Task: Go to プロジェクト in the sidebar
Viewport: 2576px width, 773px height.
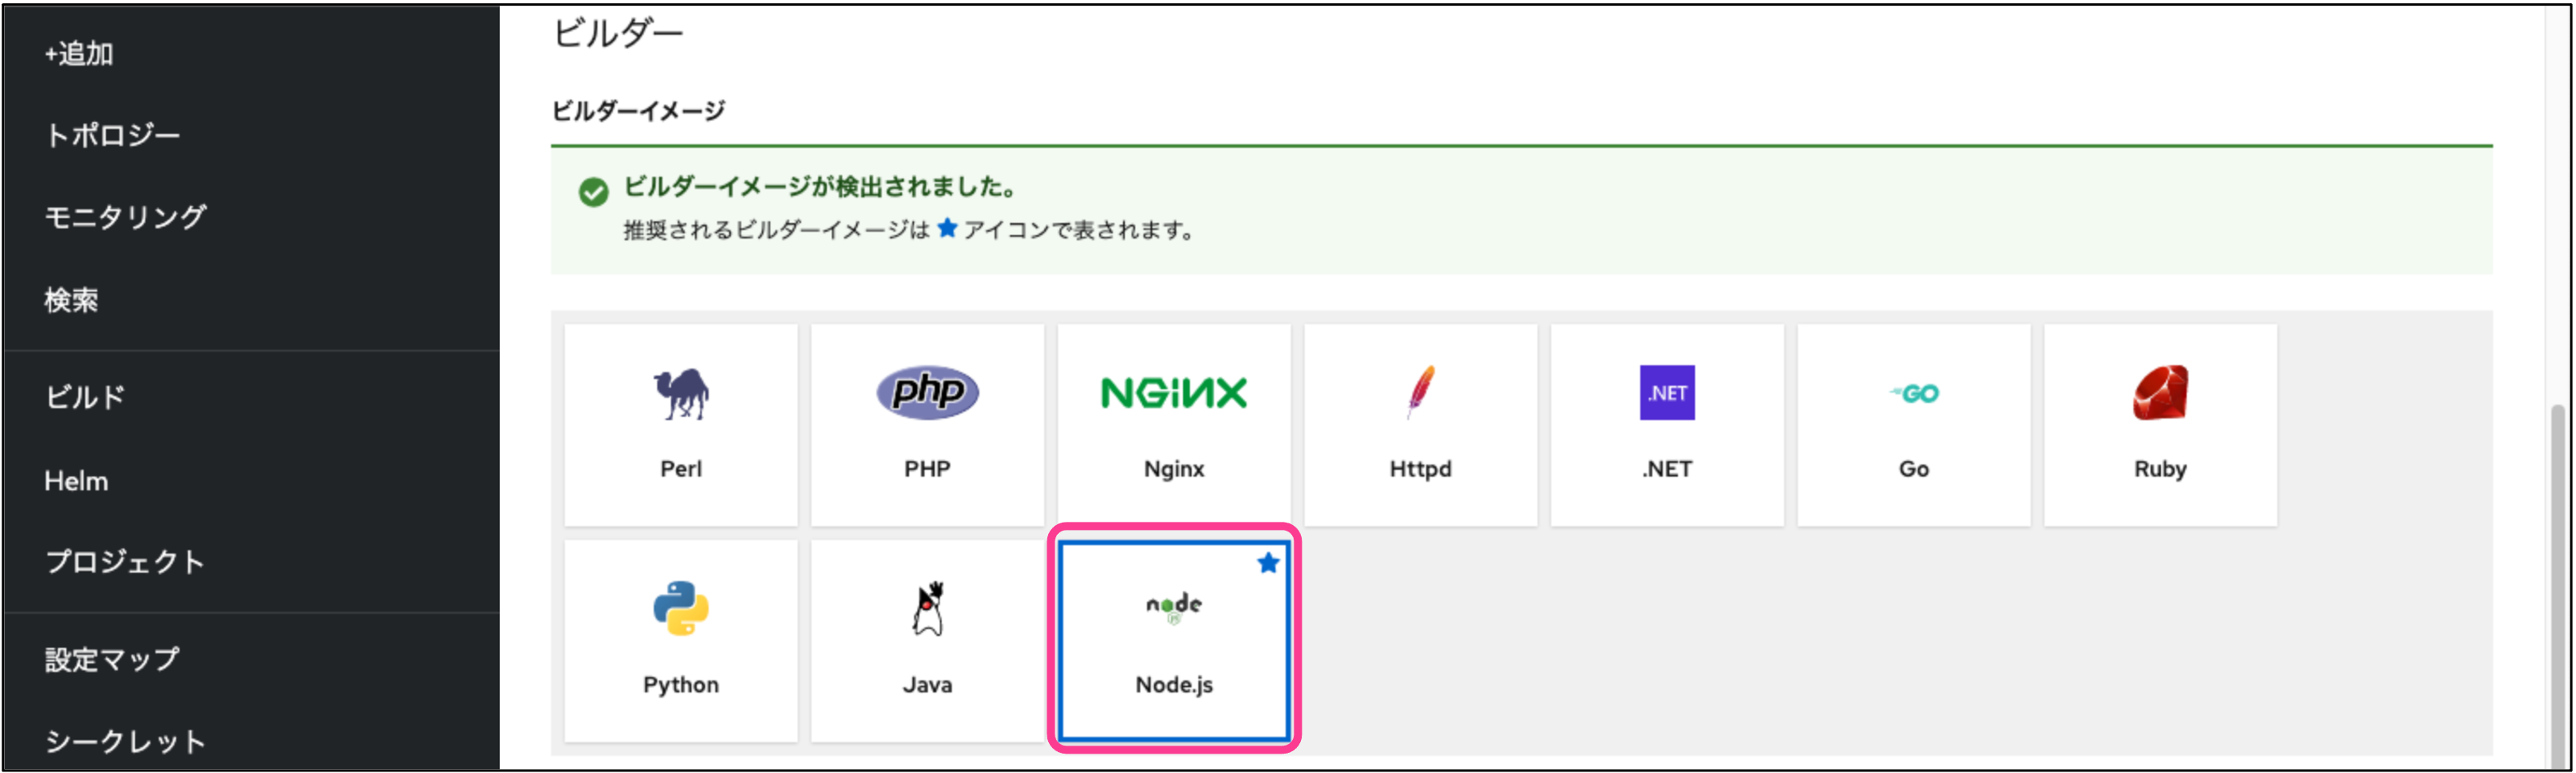Action: [x=125, y=562]
